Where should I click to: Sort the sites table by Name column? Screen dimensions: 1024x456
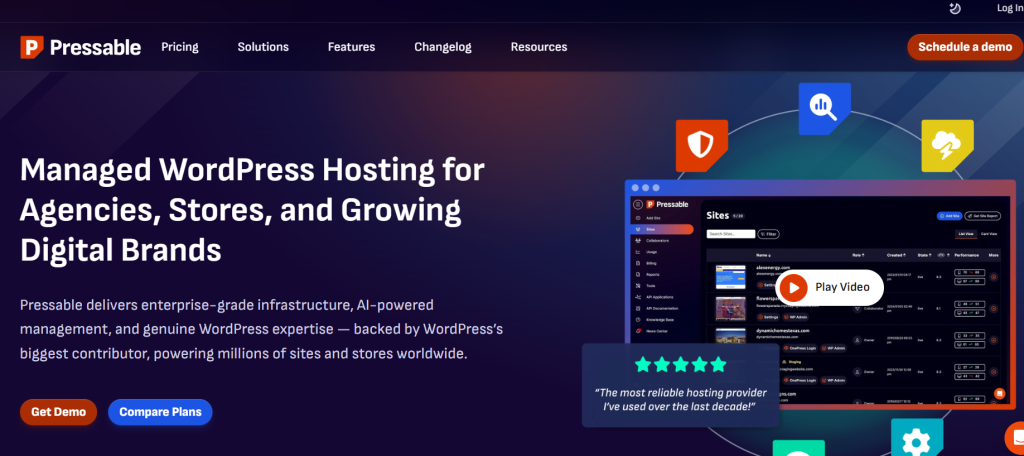coord(763,255)
